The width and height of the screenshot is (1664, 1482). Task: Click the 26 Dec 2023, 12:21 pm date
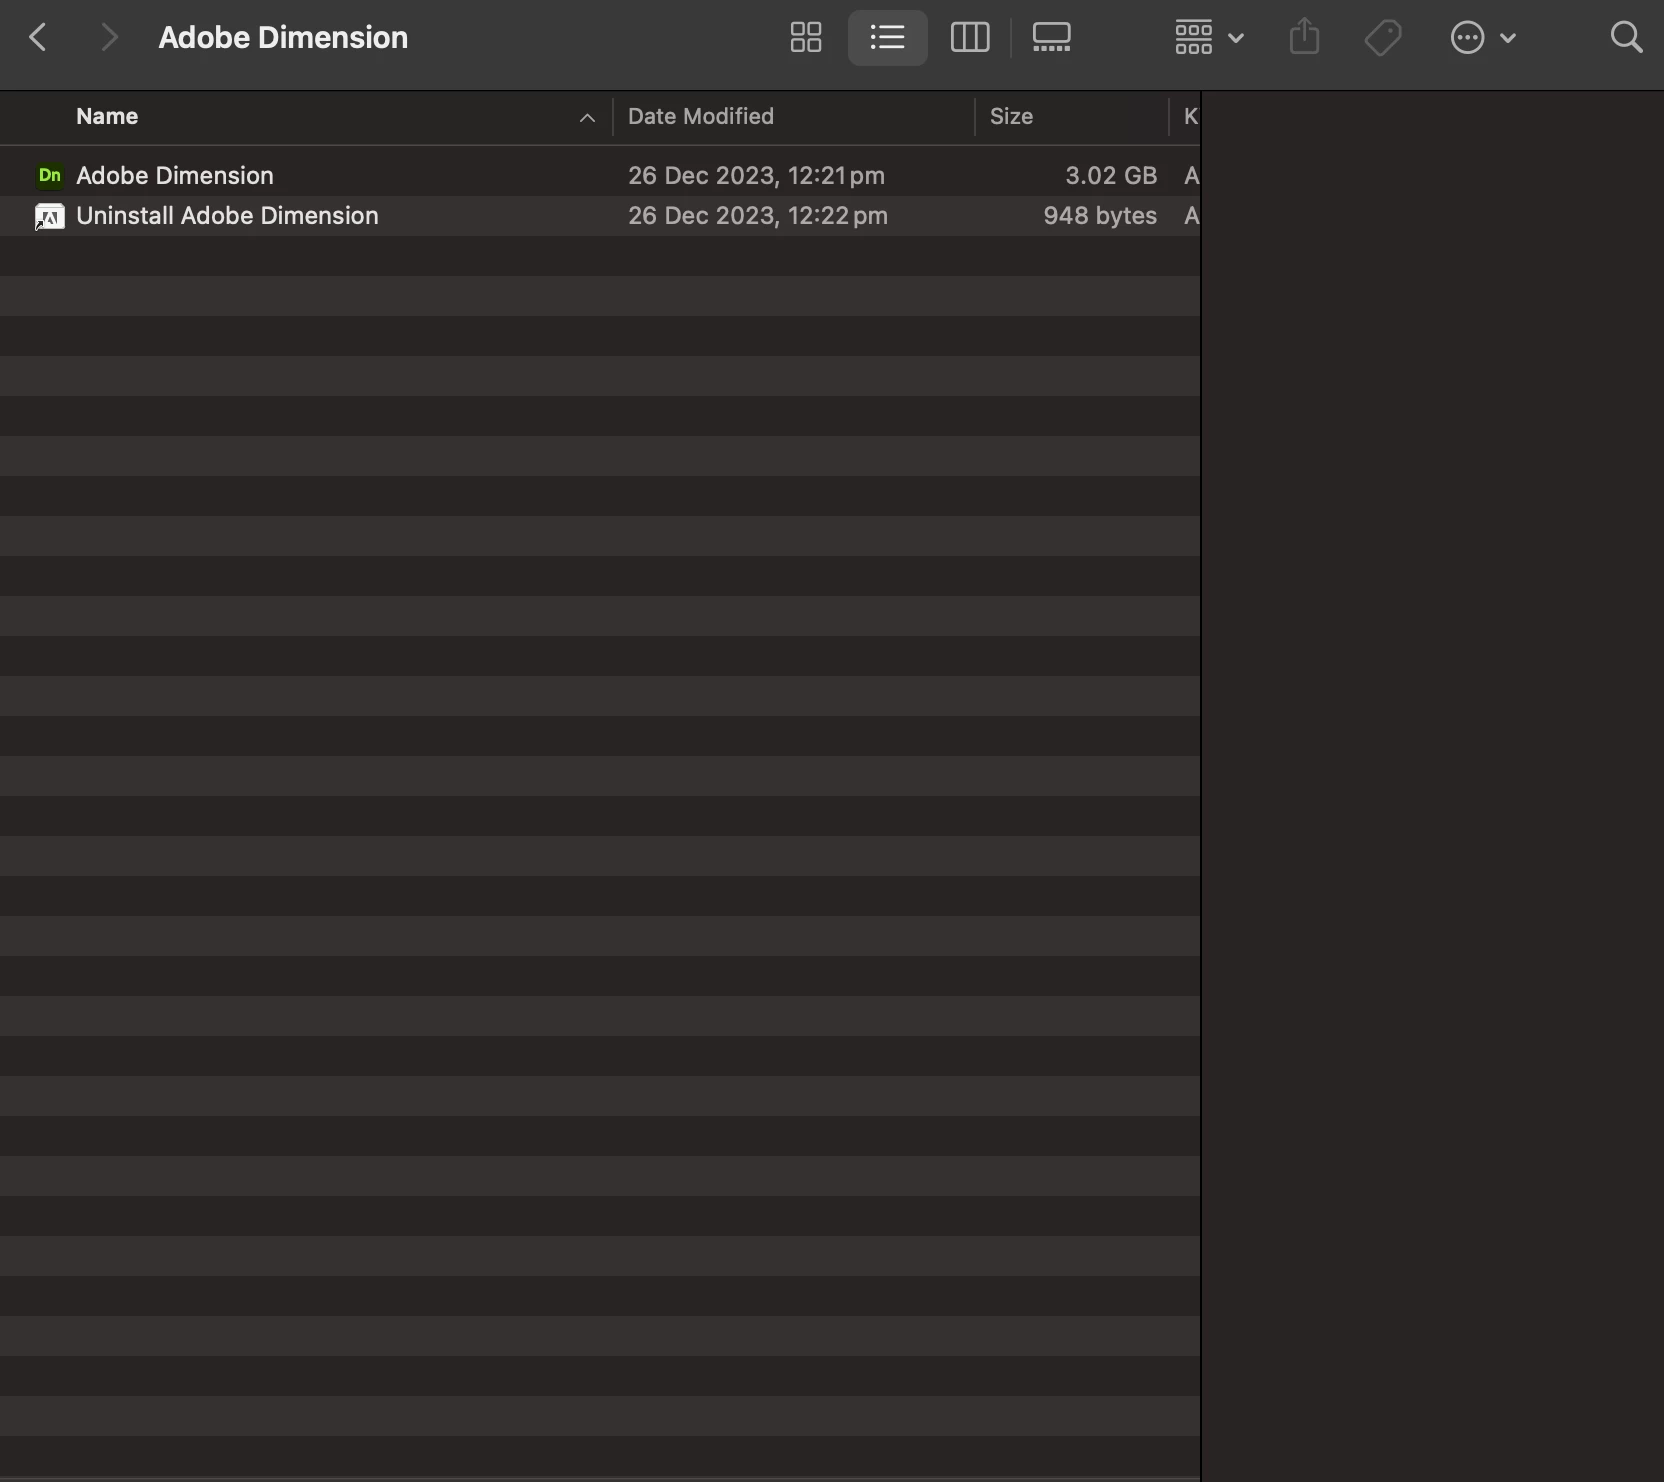pyautogui.click(x=756, y=176)
